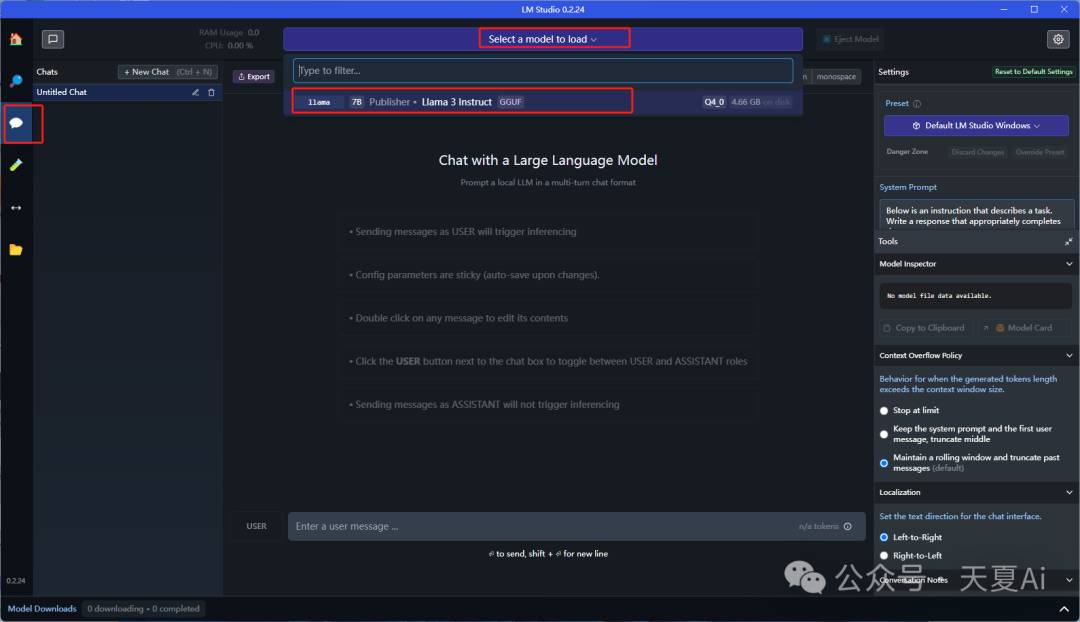The image size is (1080, 622).
Task: Collapse the Localization section
Action: 1069,493
